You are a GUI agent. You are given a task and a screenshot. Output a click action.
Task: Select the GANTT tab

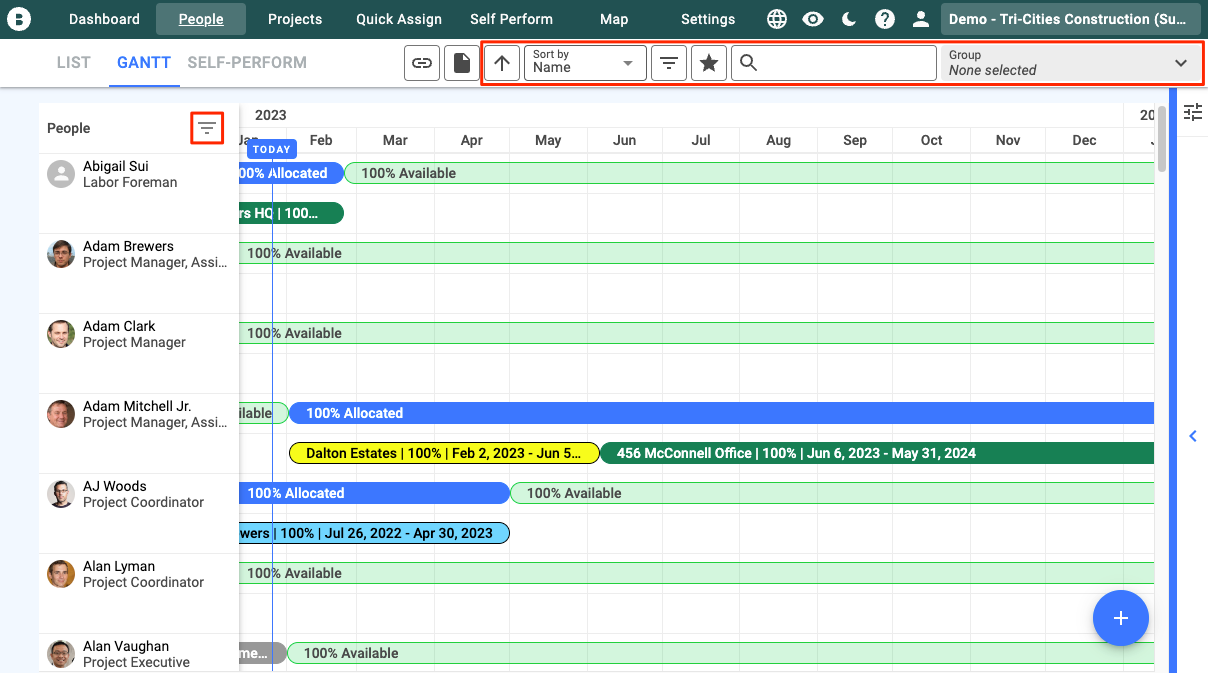(x=144, y=62)
